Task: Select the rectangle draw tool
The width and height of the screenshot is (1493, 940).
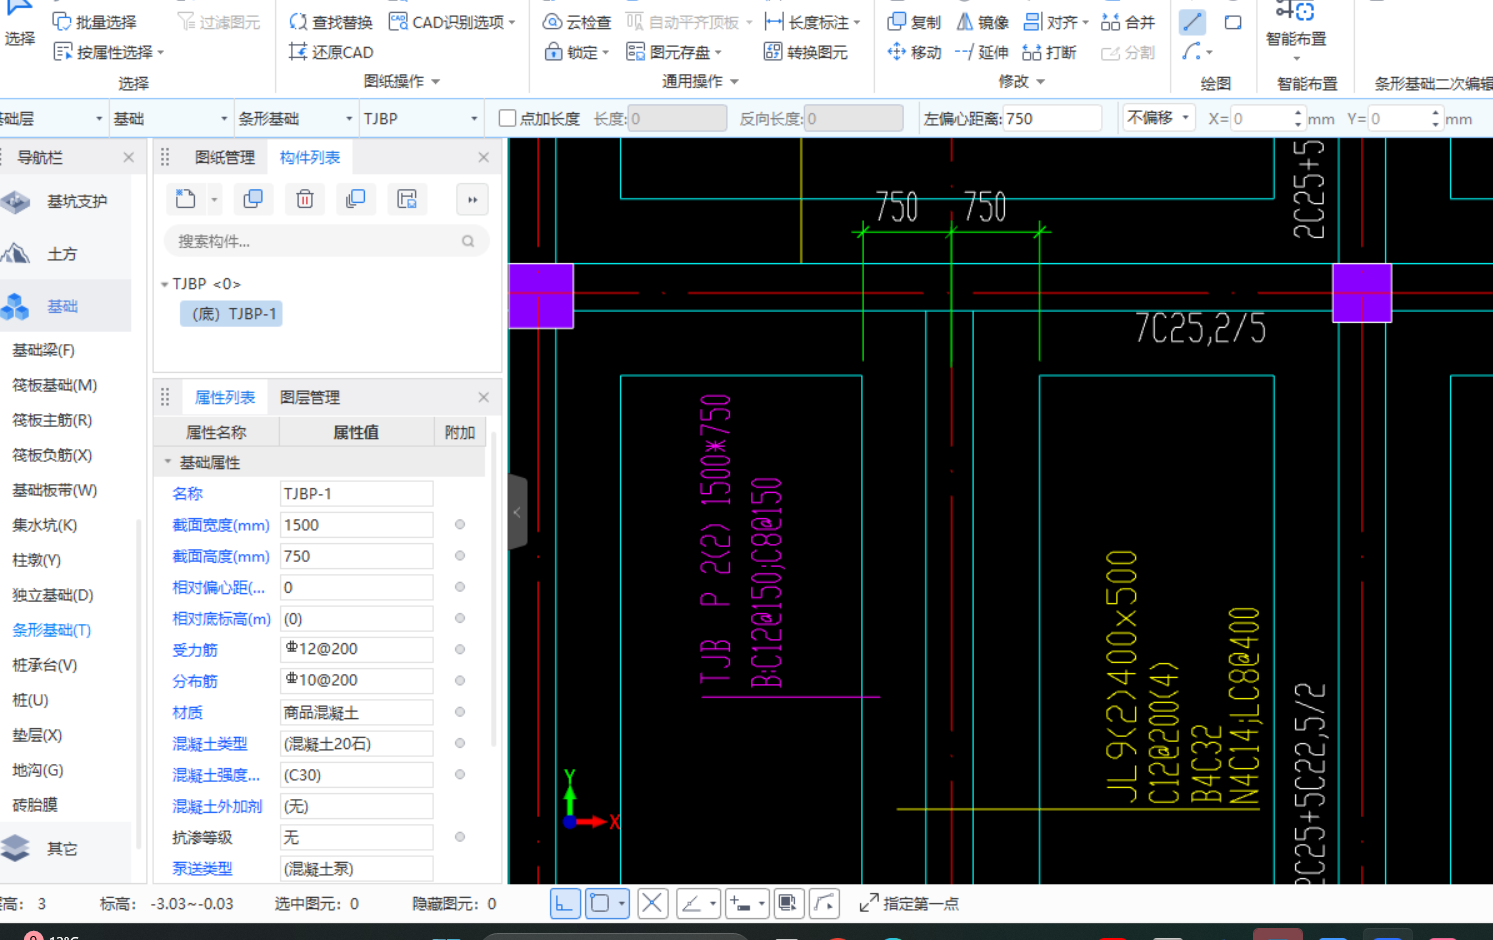Action: (x=1233, y=22)
